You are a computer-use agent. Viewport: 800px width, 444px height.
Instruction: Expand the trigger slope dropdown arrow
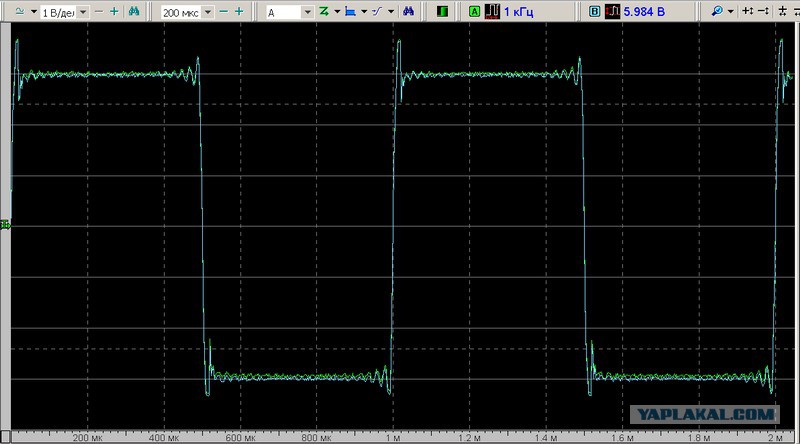tap(391, 11)
